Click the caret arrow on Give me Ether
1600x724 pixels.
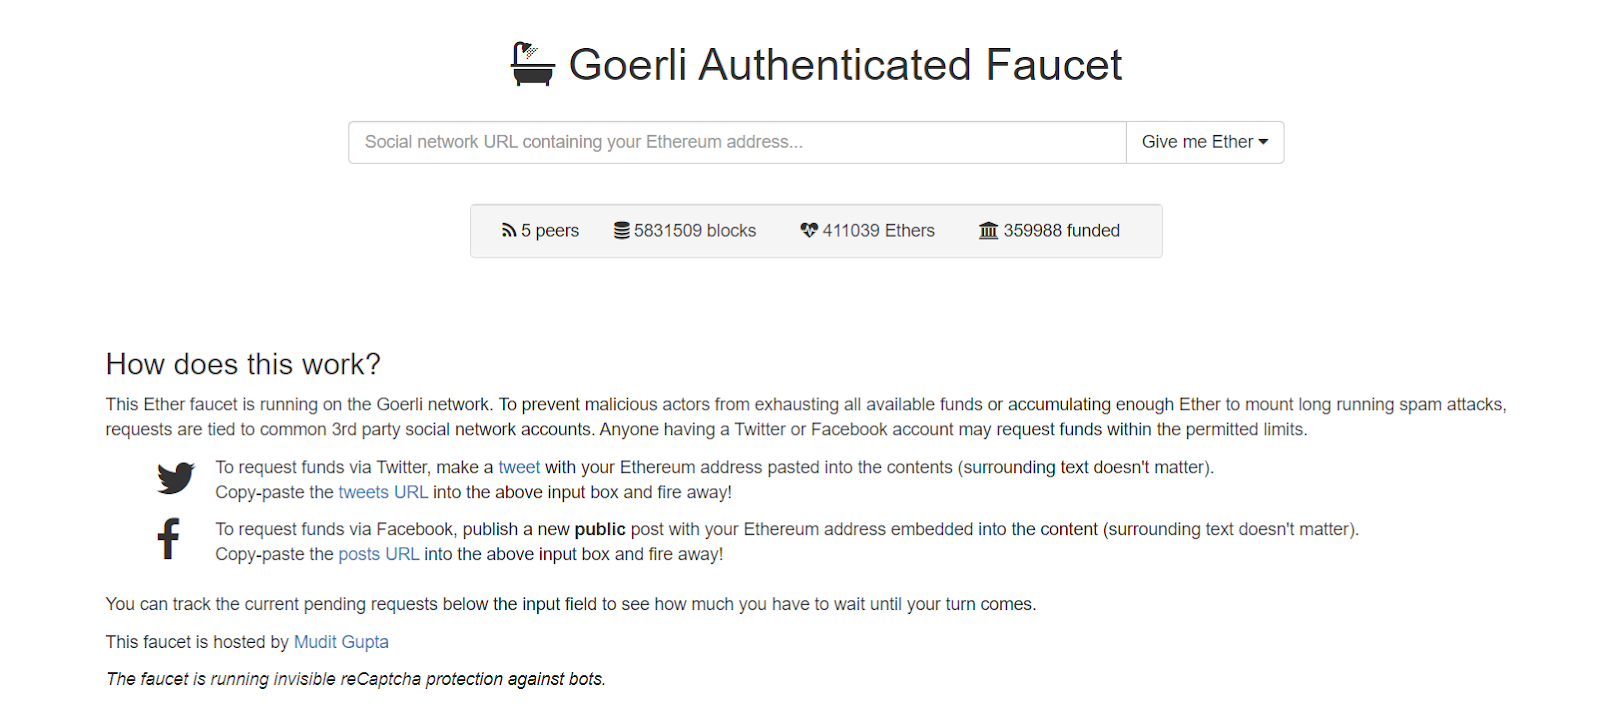[1263, 142]
